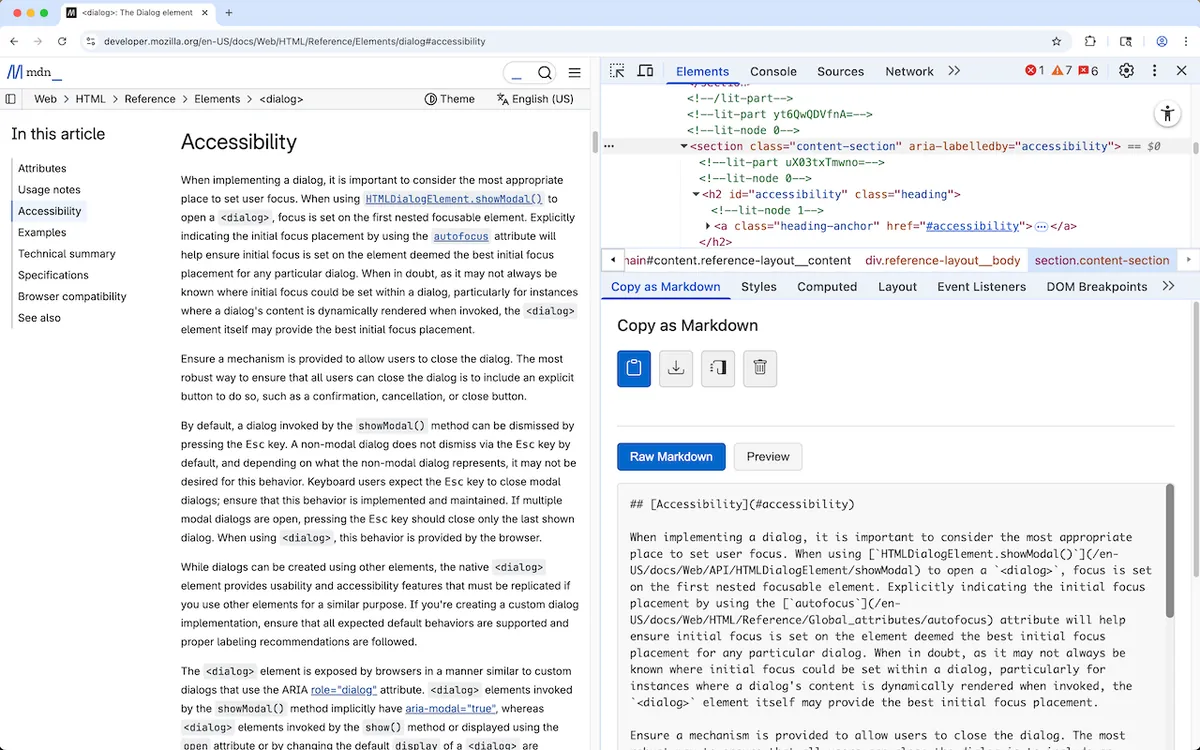Click the red error count indicator
This screenshot has width=1200, height=750.
click(1034, 71)
